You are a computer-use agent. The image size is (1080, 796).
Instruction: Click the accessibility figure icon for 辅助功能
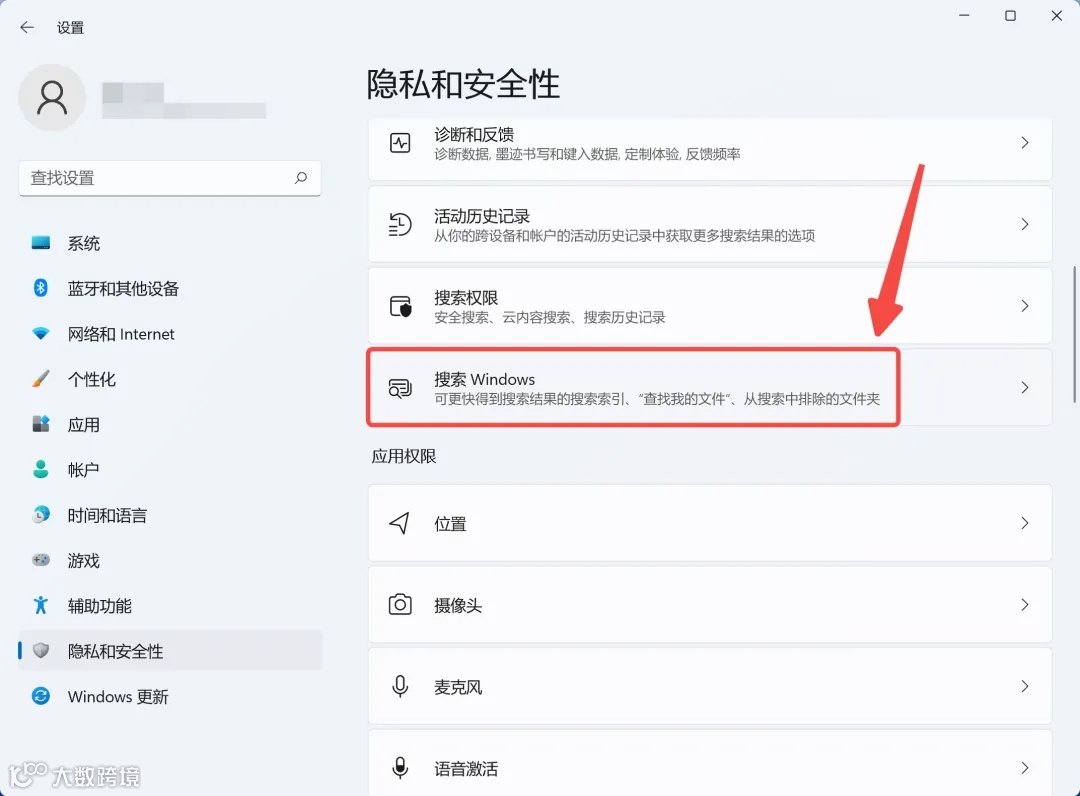click(x=41, y=605)
